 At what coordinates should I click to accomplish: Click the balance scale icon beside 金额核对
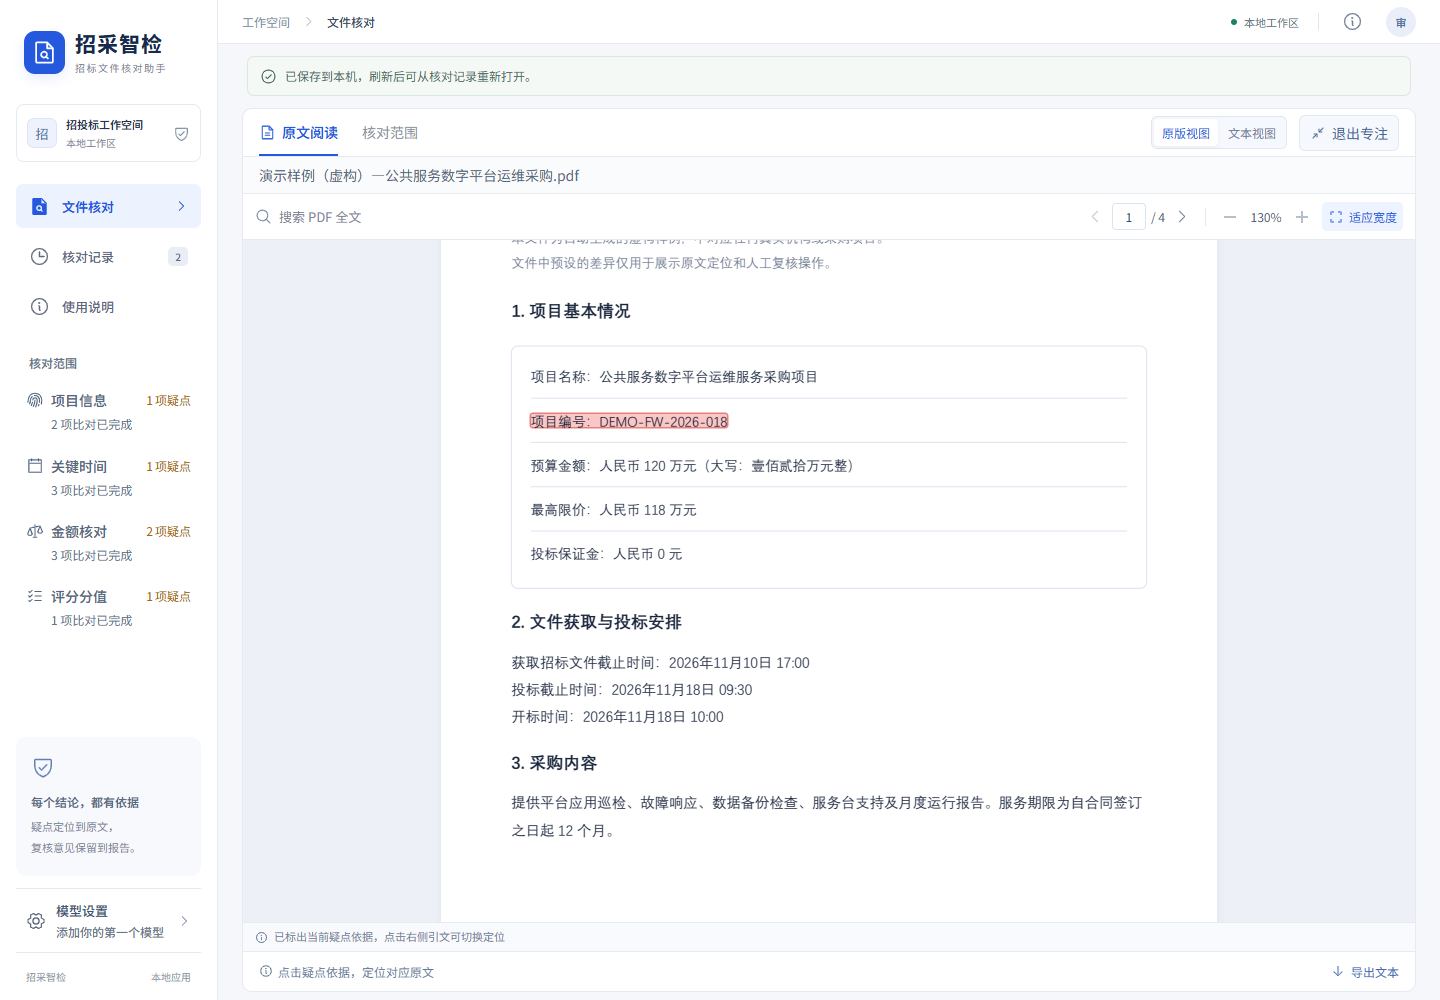pos(35,531)
